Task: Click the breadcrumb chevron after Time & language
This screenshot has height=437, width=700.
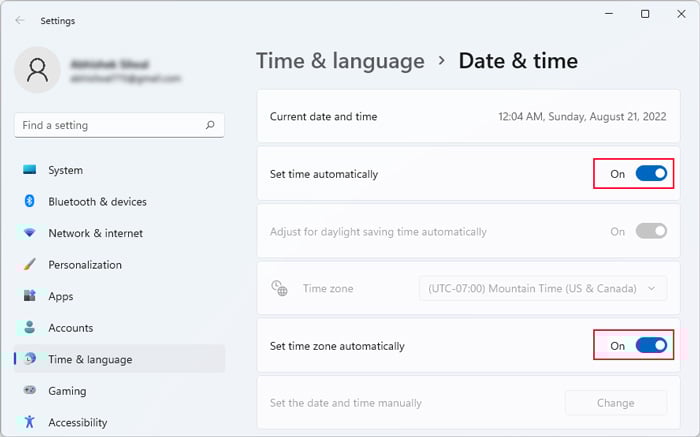Action: tap(442, 61)
